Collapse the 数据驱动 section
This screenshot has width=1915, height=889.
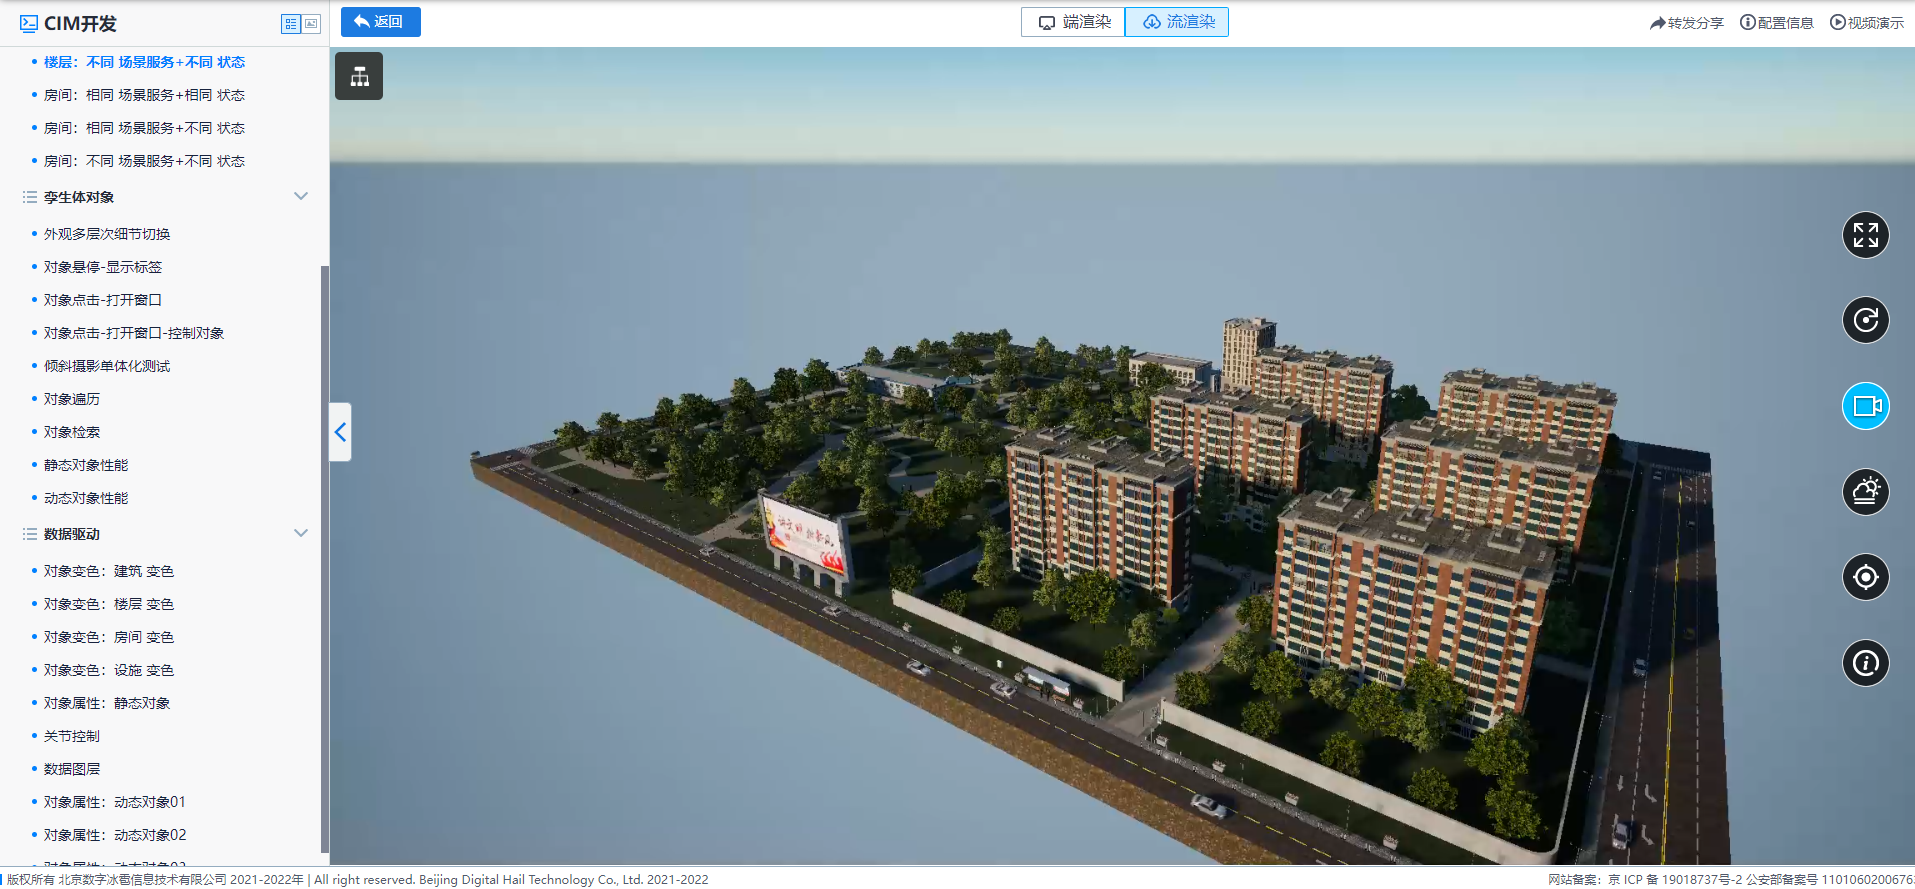pyautogui.click(x=301, y=533)
